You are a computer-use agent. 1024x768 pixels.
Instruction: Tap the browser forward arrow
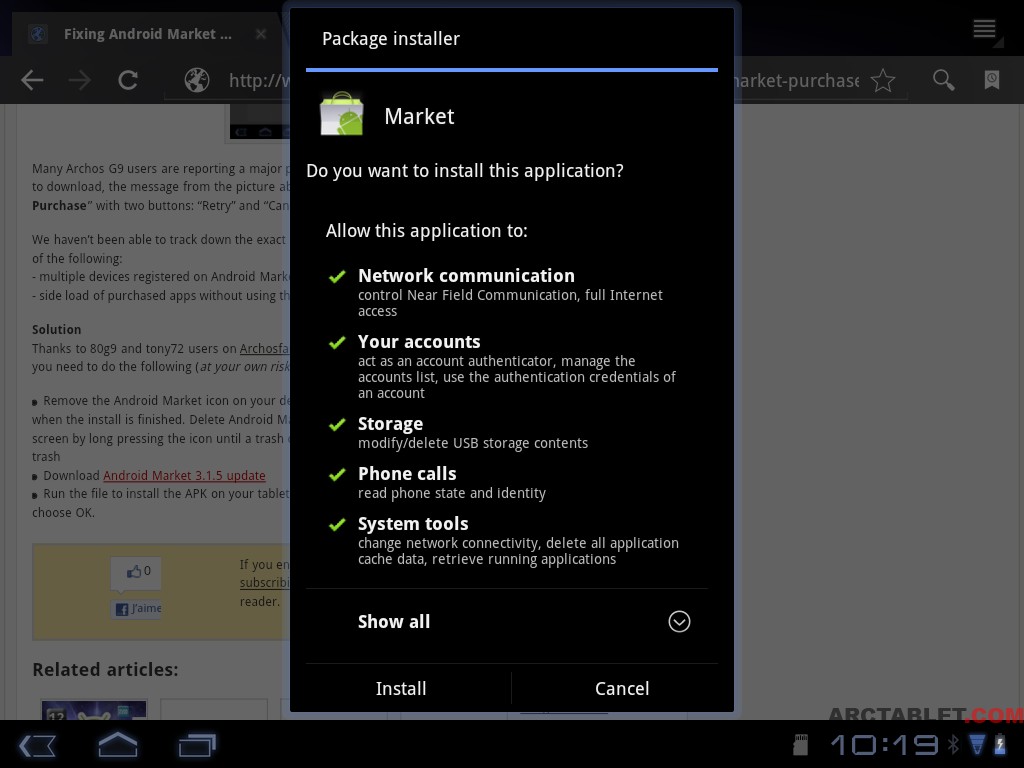click(80, 80)
